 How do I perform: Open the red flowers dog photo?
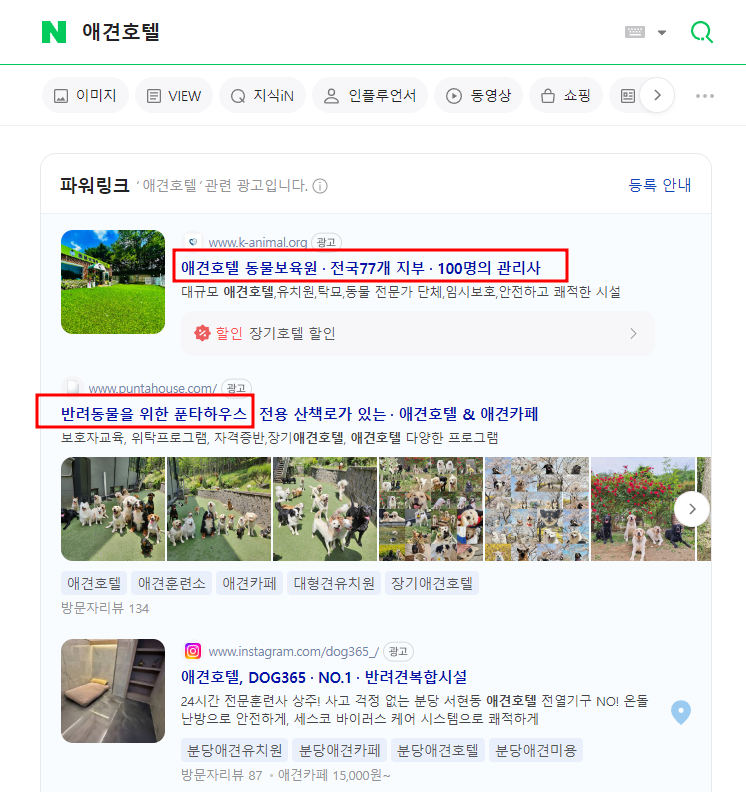tap(643, 509)
